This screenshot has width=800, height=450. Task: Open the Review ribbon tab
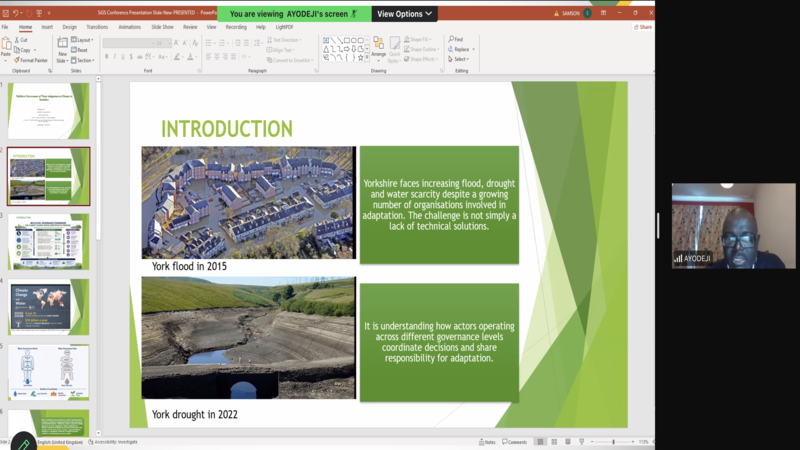click(190, 27)
